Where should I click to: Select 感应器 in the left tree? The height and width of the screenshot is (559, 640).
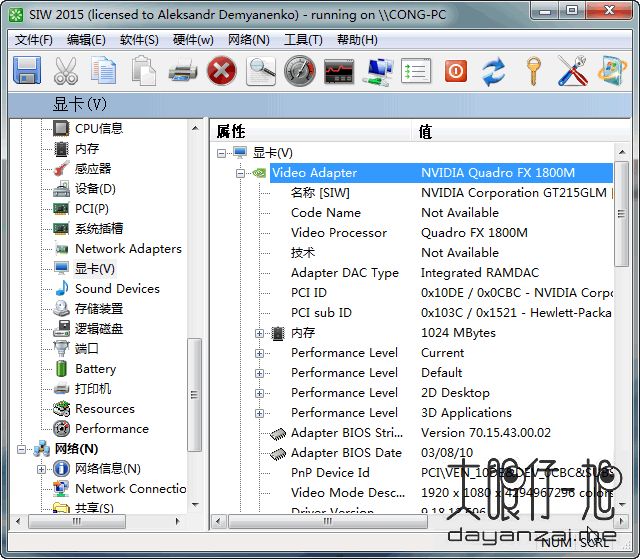[93, 169]
